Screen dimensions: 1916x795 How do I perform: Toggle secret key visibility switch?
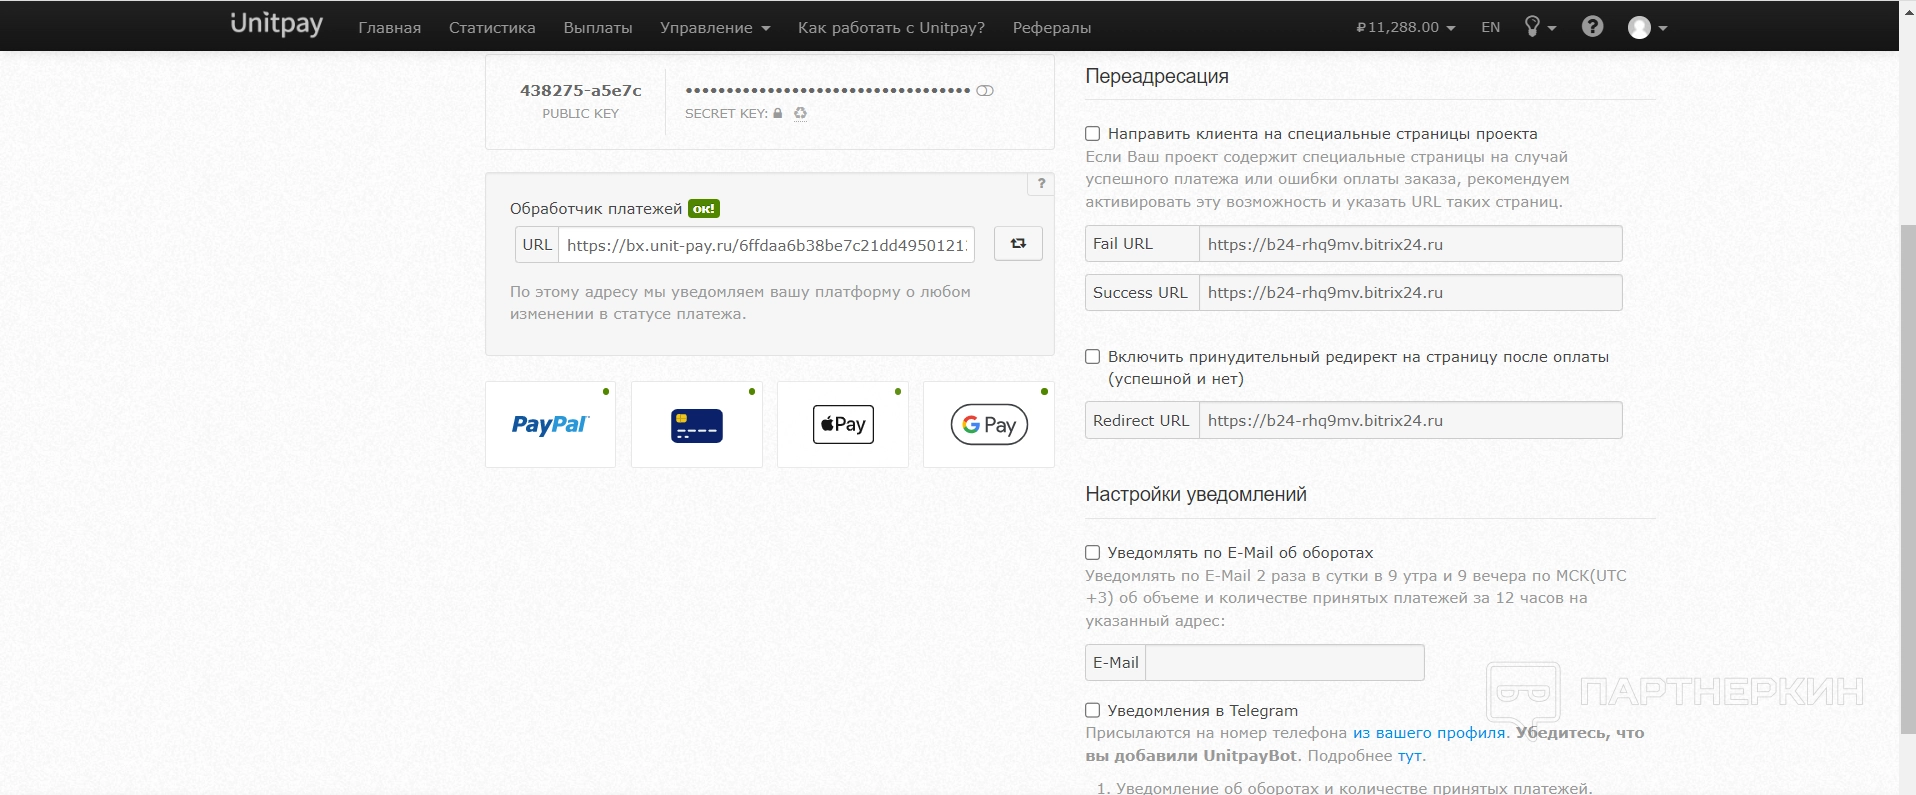click(x=985, y=91)
